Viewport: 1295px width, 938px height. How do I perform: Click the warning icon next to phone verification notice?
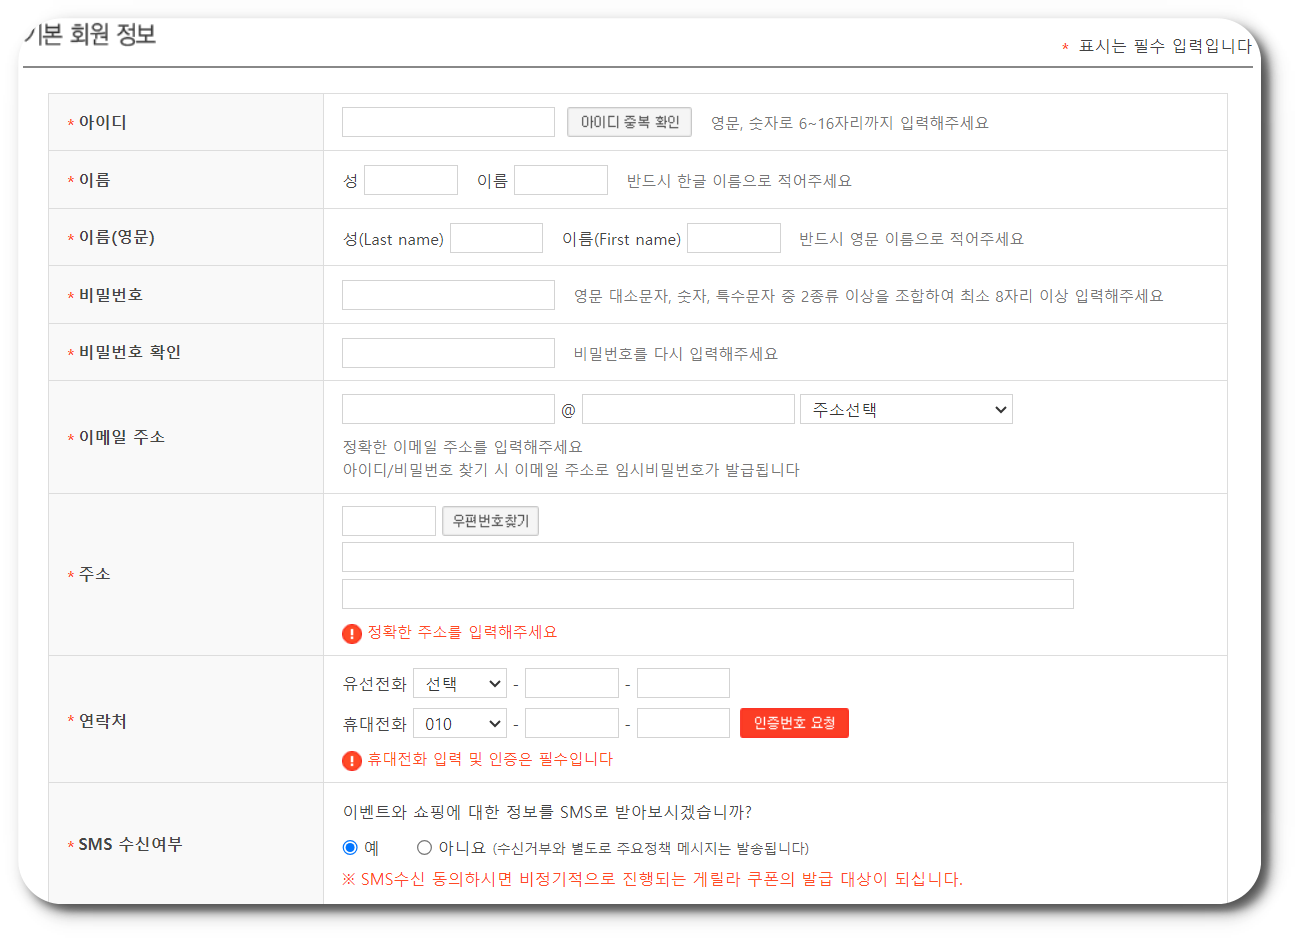[x=351, y=761]
